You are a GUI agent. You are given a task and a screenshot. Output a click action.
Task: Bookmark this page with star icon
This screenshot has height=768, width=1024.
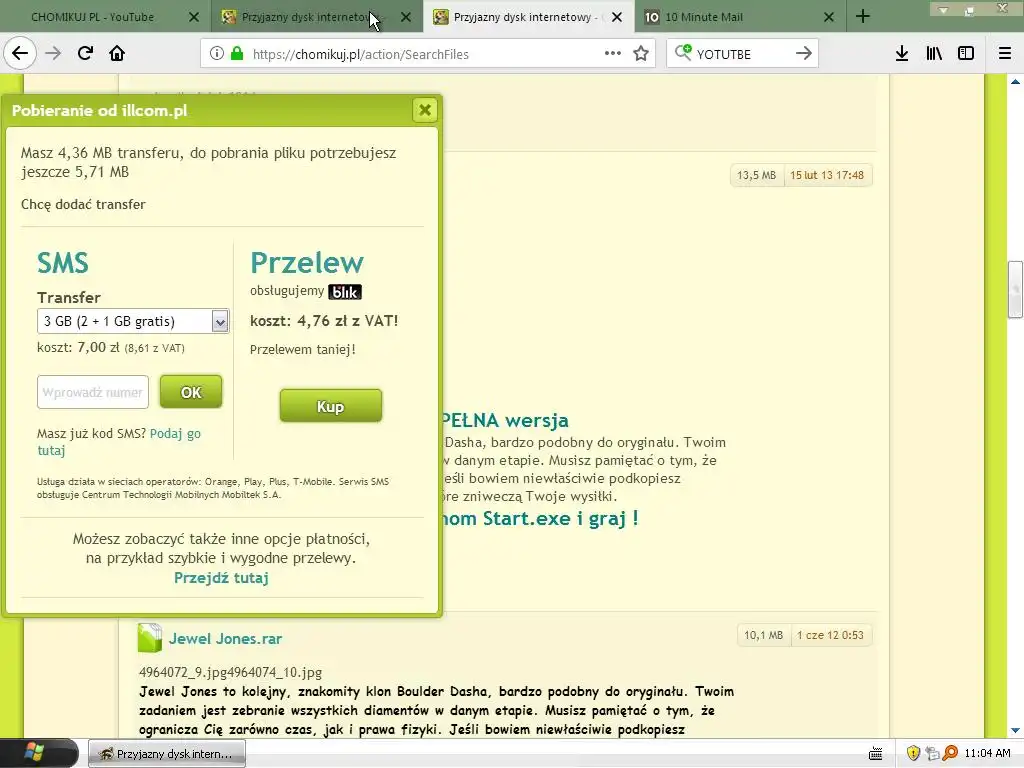(641, 54)
